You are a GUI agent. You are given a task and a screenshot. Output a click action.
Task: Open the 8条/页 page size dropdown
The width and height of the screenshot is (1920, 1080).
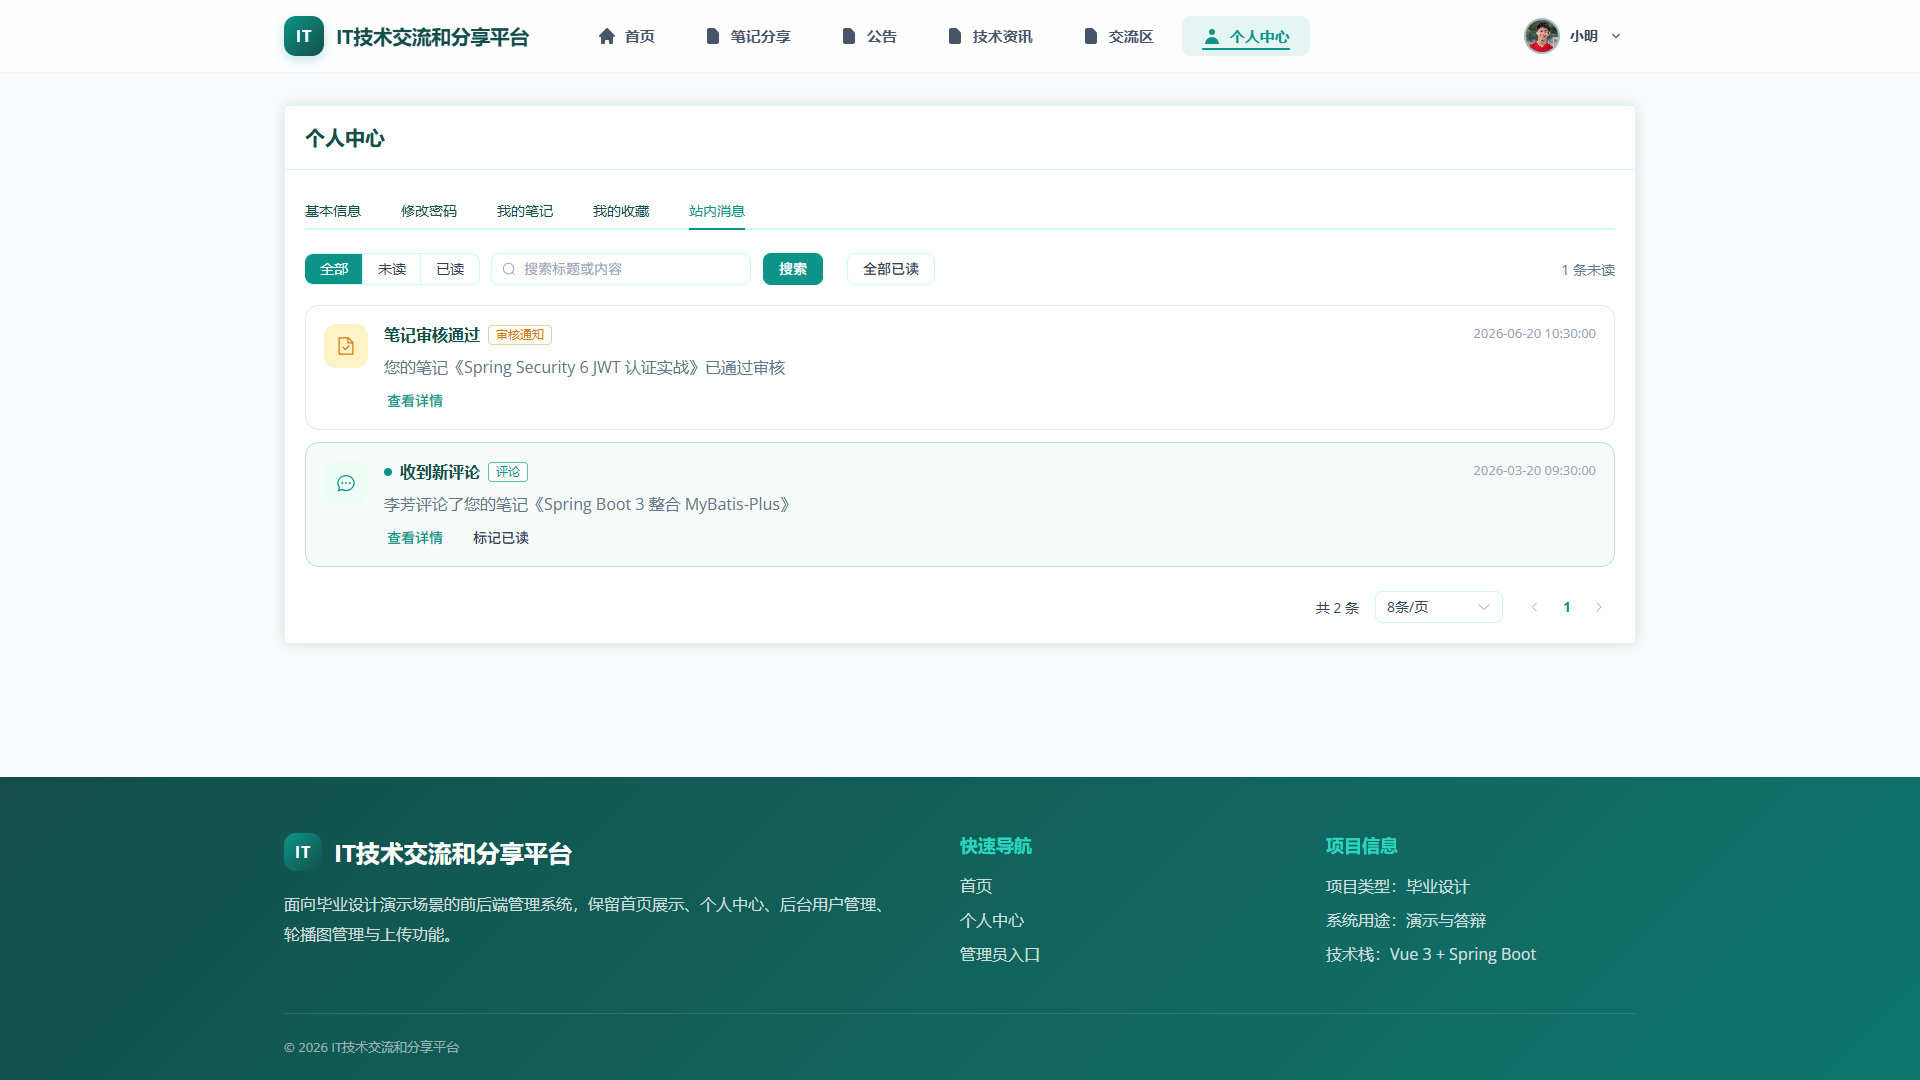1438,607
